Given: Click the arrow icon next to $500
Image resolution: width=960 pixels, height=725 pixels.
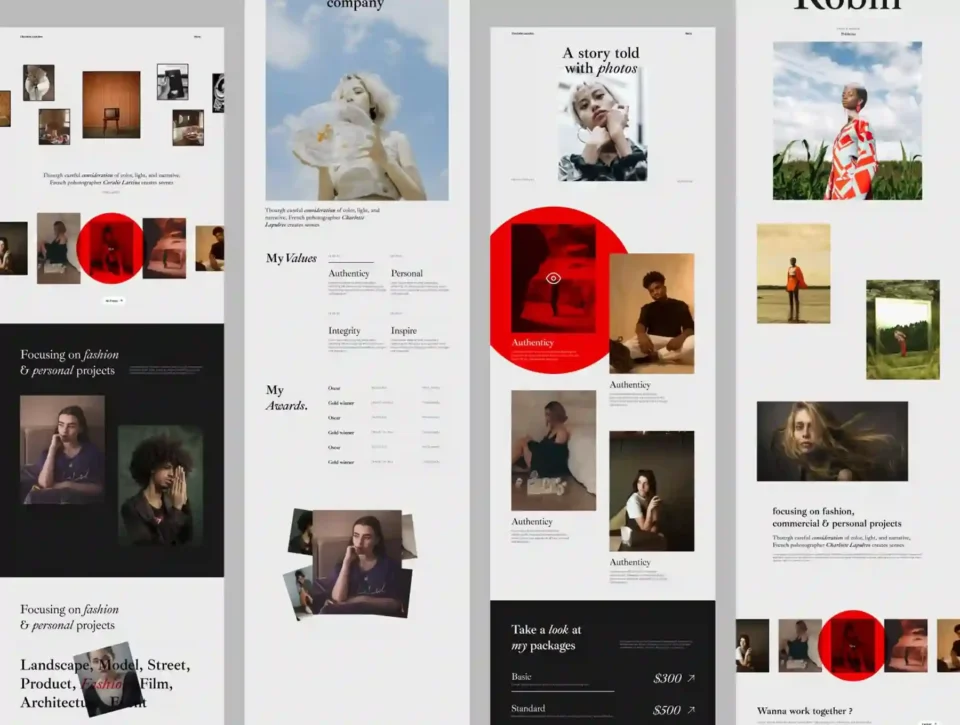Looking at the screenshot, I should pyautogui.click(x=690, y=711).
